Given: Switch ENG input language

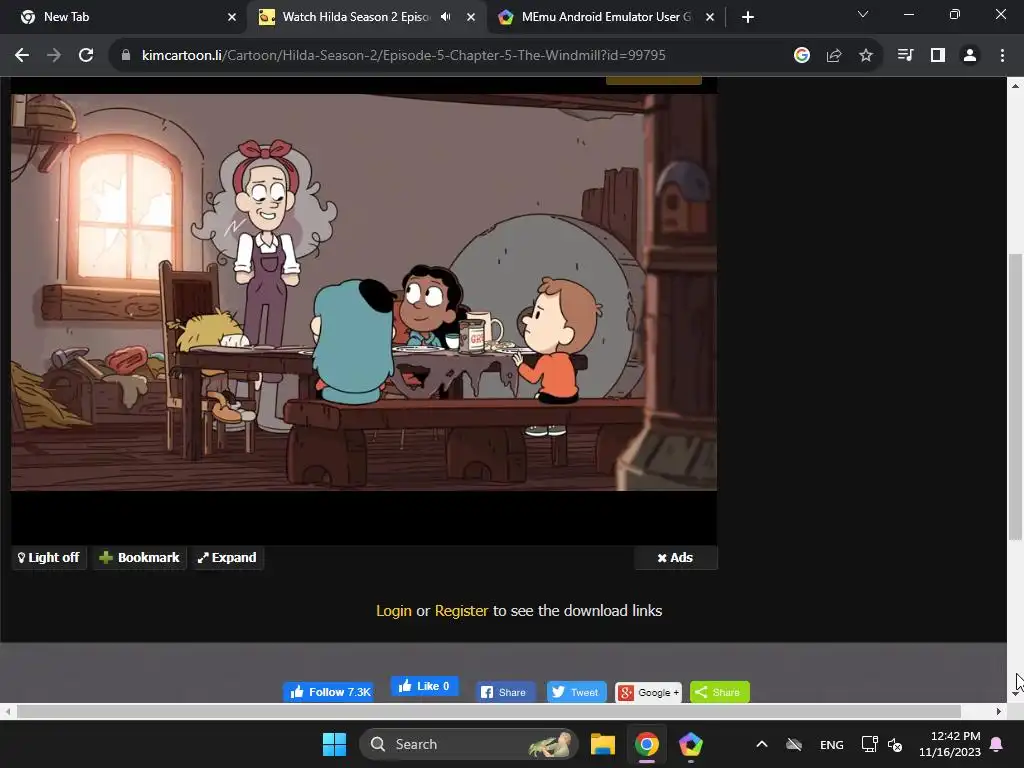Looking at the screenshot, I should 831,744.
